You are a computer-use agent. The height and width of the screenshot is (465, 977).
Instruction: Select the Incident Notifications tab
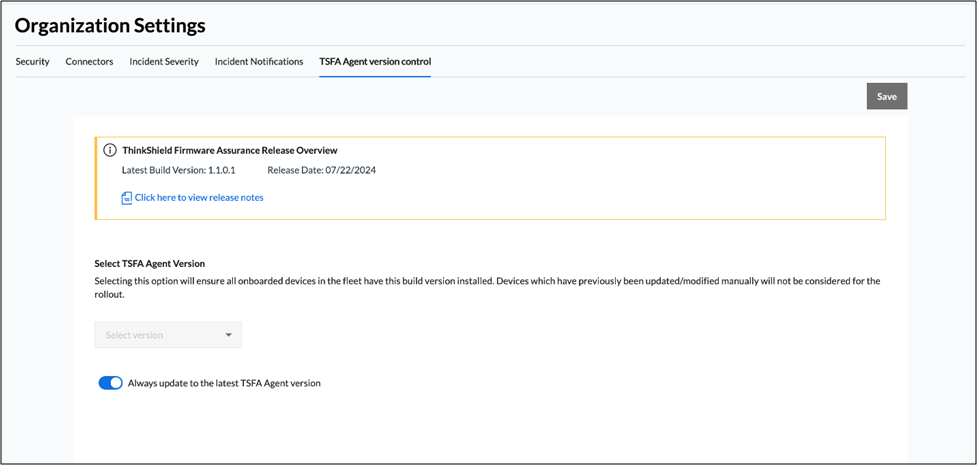click(259, 62)
